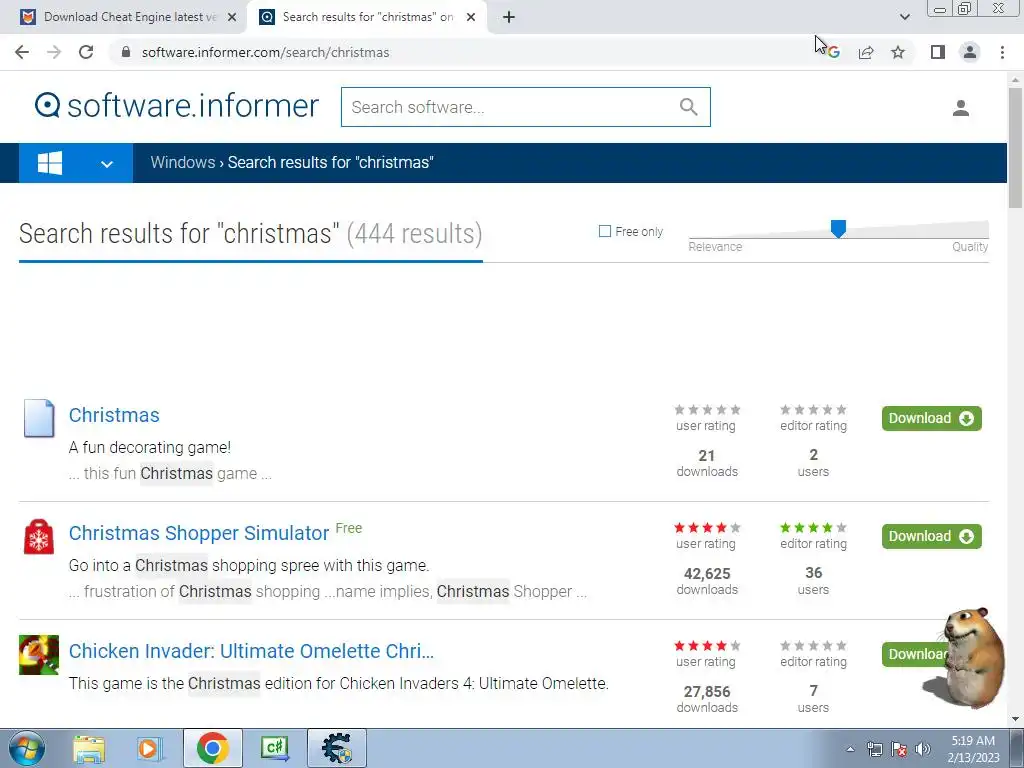Select the Search results for christmas tab
The width and height of the screenshot is (1024, 768).
[x=367, y=17]
